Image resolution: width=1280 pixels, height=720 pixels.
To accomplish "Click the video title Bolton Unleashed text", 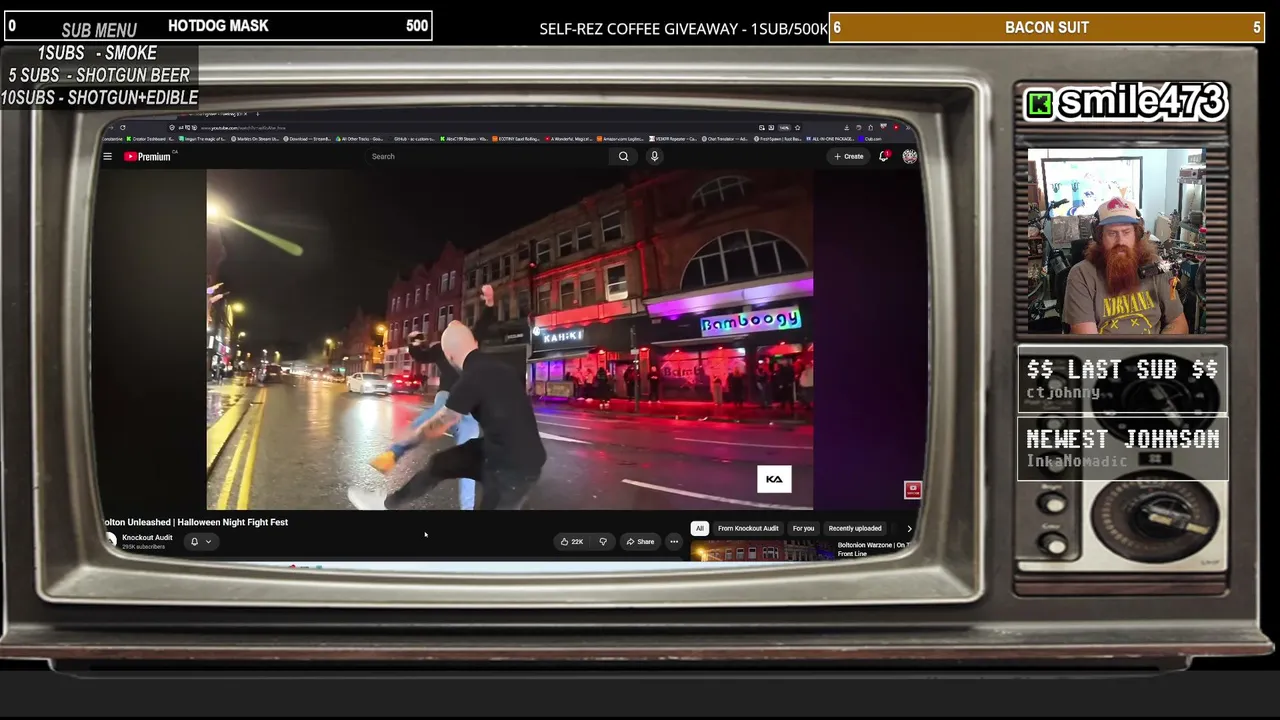I will pyautogui.click(x=196, y=522).
